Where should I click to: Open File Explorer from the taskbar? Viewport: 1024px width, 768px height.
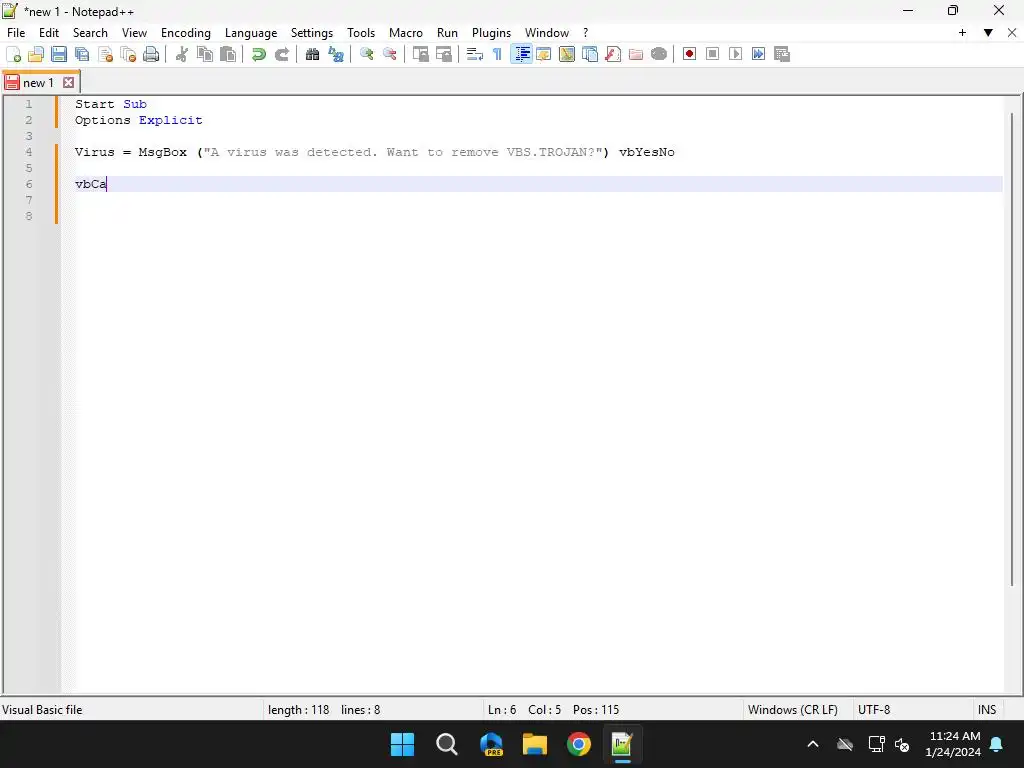click(534, 744)
